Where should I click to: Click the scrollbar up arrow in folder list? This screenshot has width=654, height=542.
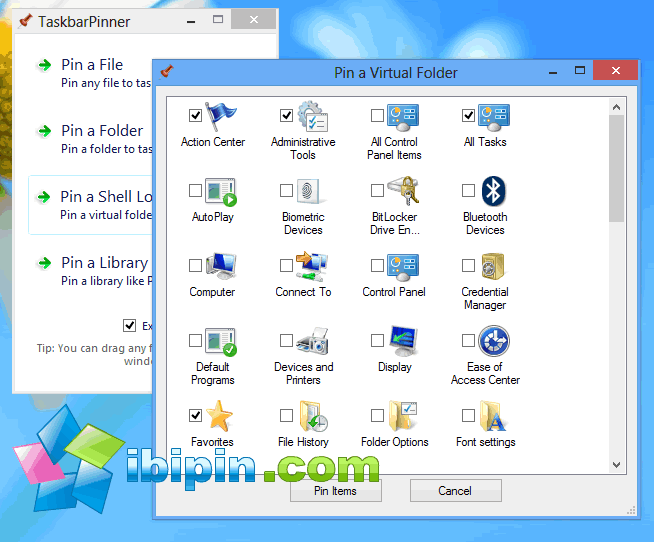616,107
